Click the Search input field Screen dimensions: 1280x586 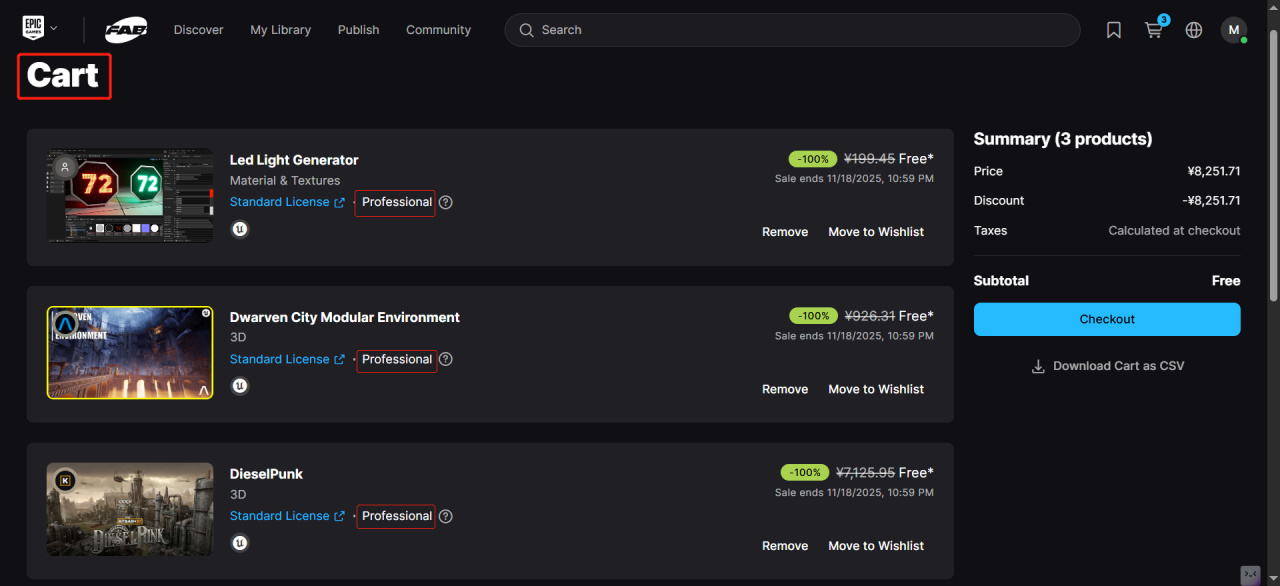tap(800, 30)
